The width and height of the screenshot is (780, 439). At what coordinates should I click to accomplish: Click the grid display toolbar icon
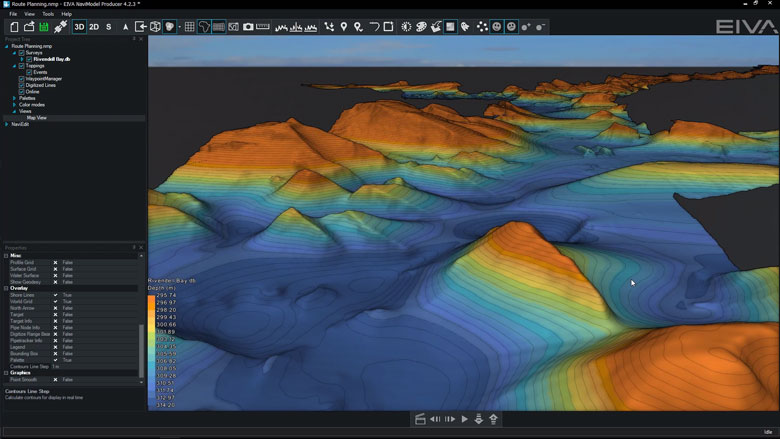coord(189,27)
